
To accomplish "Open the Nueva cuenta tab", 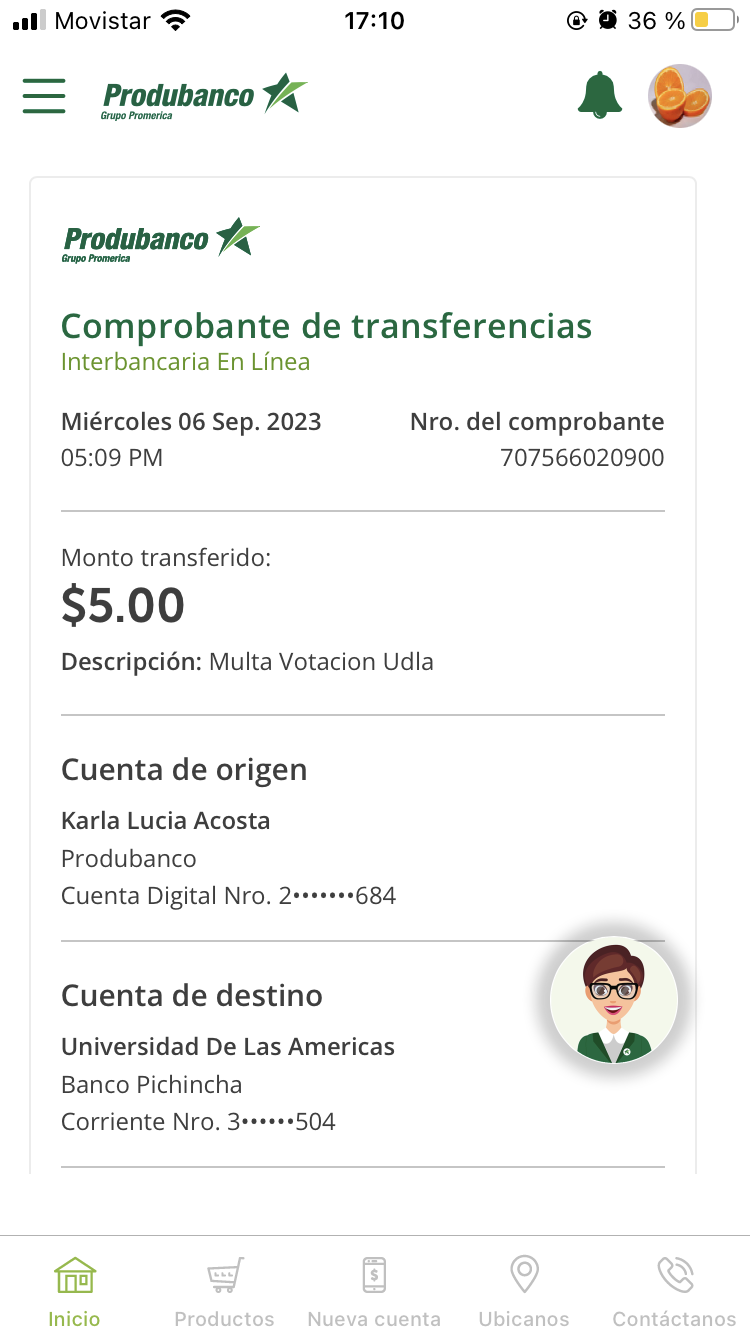I will click(x=374, y=1319).
